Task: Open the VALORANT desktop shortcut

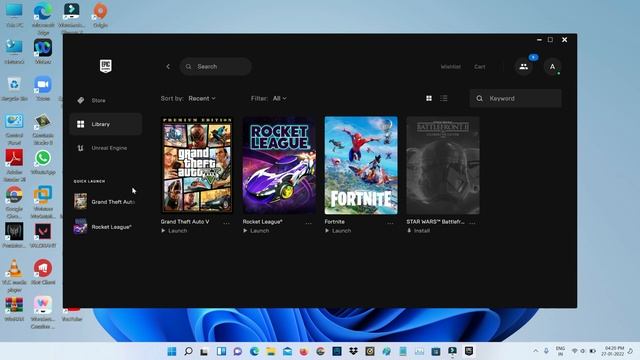Action: (x=43, y=236)
